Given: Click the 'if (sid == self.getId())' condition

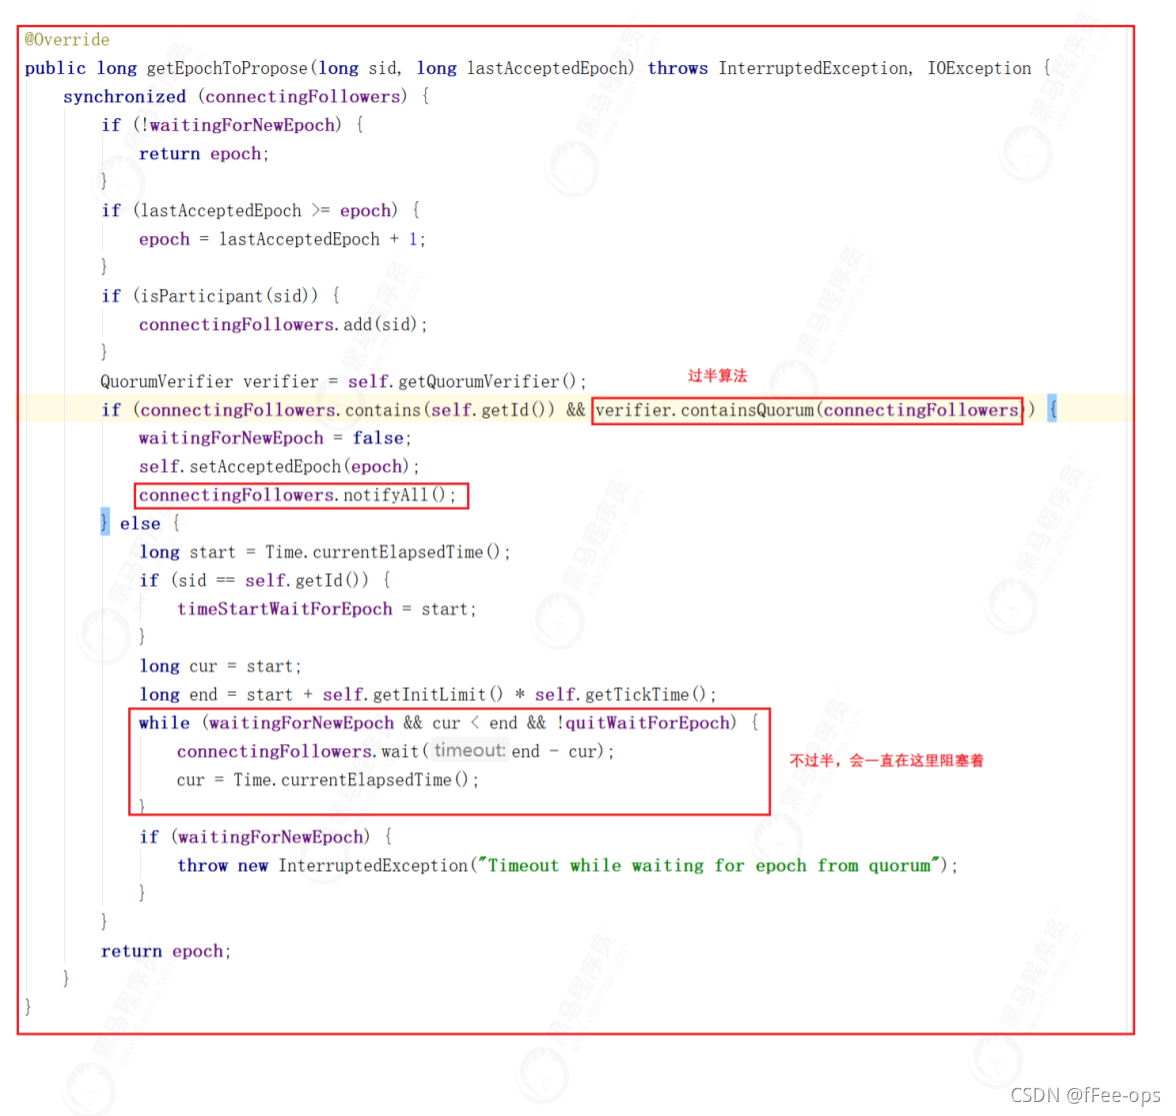Looking at the screenshot, I should (254, 580).
